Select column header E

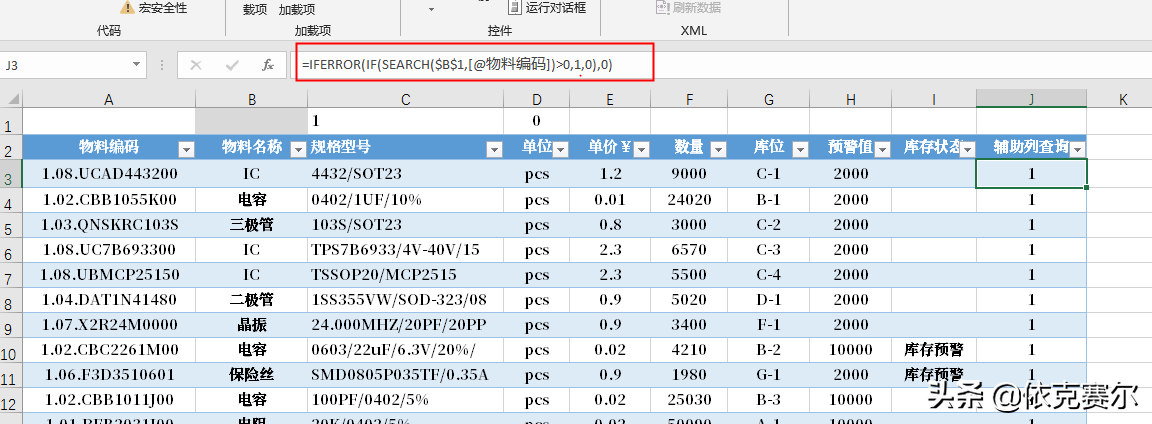coord(610,99)
